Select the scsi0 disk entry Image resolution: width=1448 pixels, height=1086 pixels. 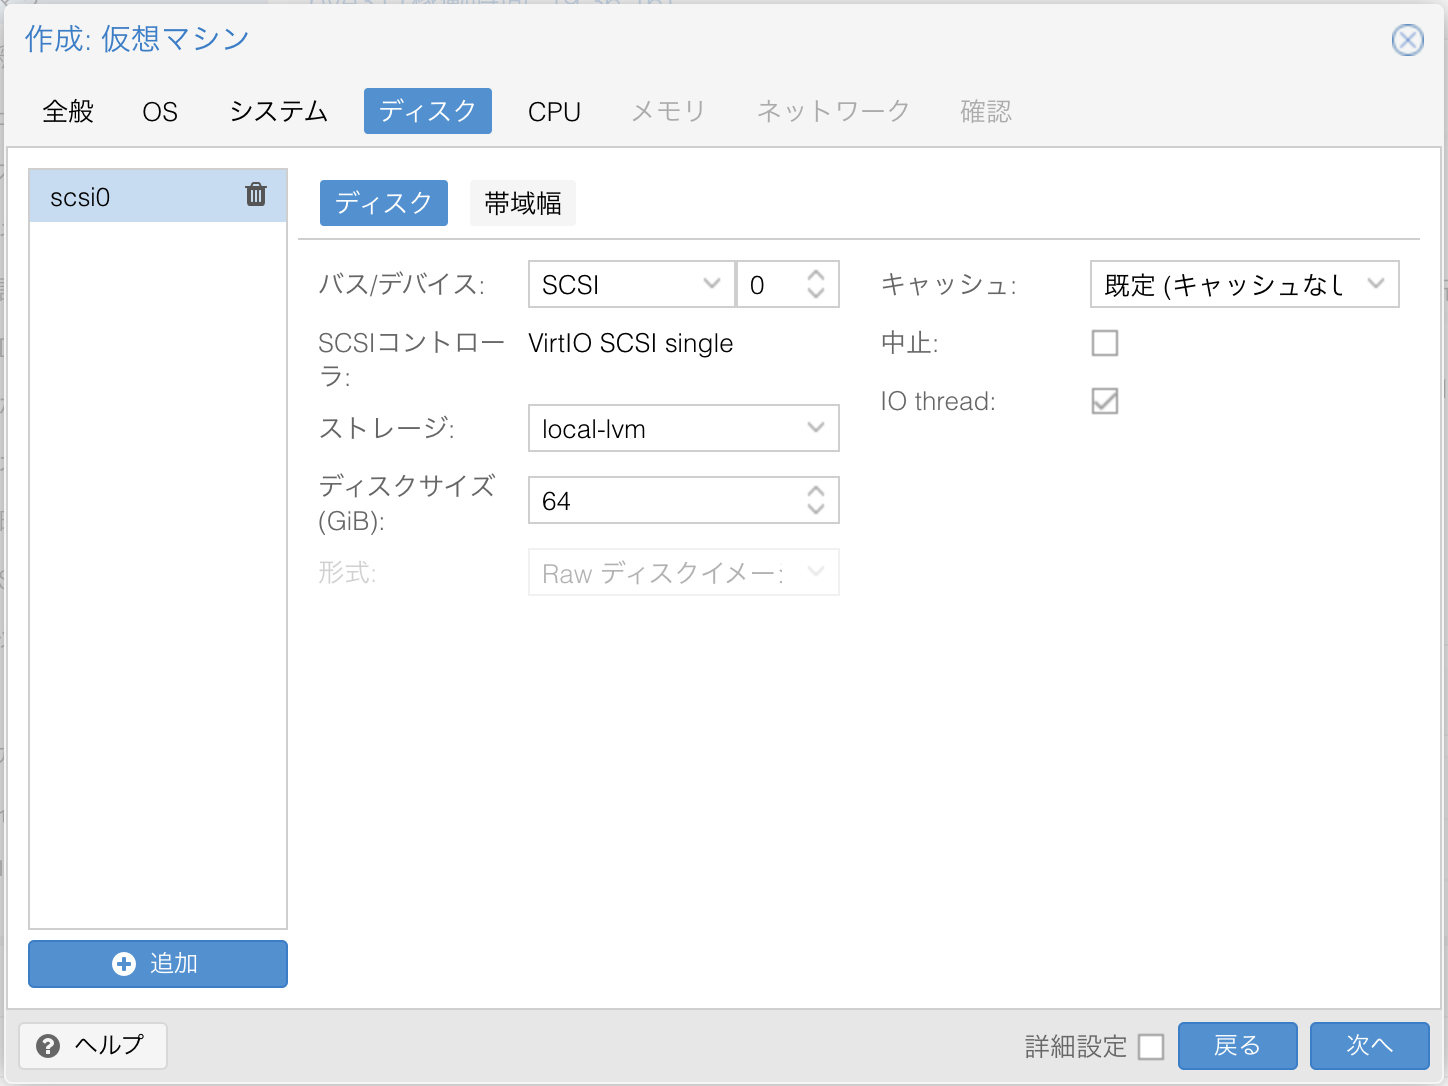click(158, 196)
